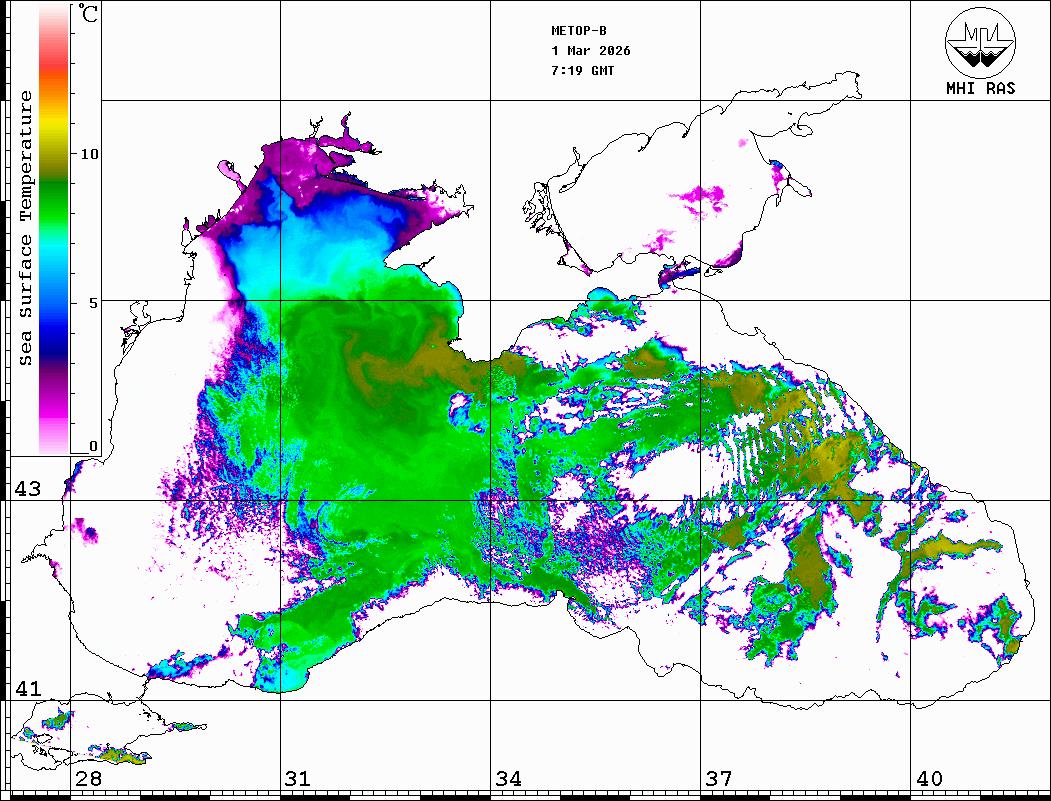Click the MHI RAS circular logo
Viewport: 1051px width, 801px height.
(980, 41)
